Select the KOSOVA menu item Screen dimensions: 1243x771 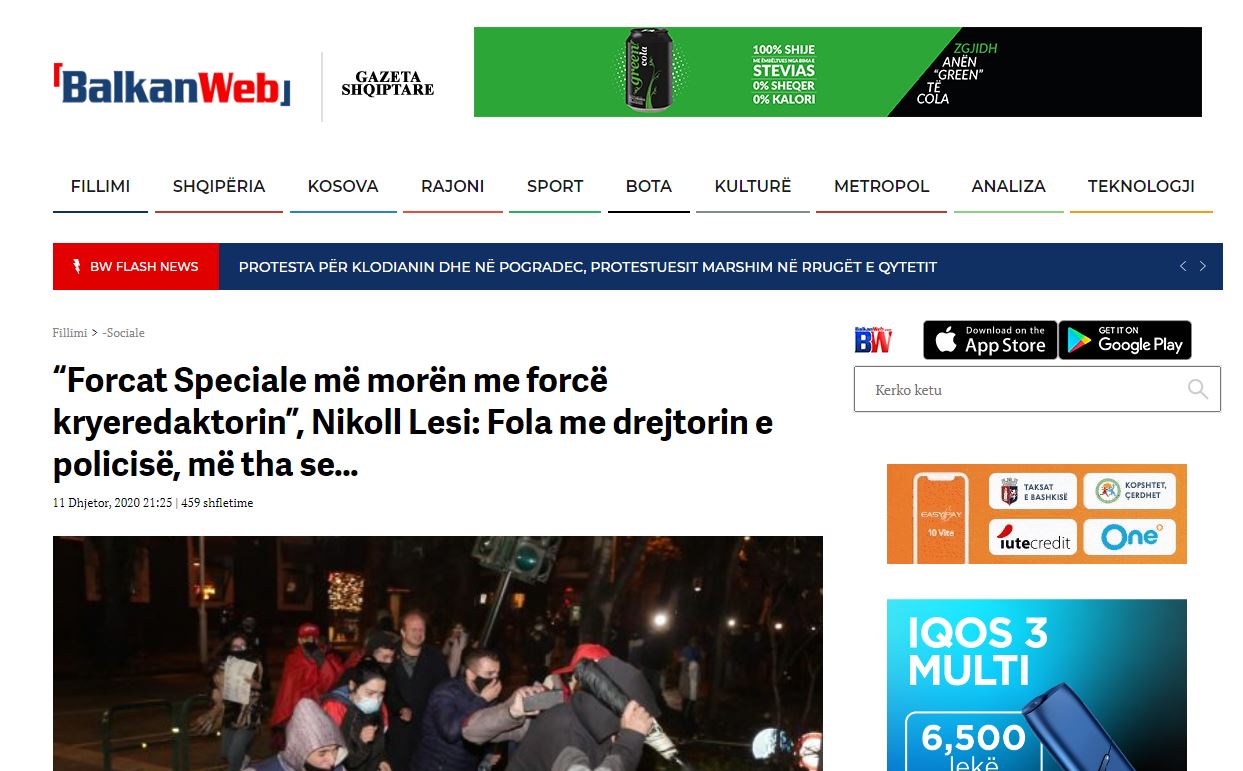343,186
